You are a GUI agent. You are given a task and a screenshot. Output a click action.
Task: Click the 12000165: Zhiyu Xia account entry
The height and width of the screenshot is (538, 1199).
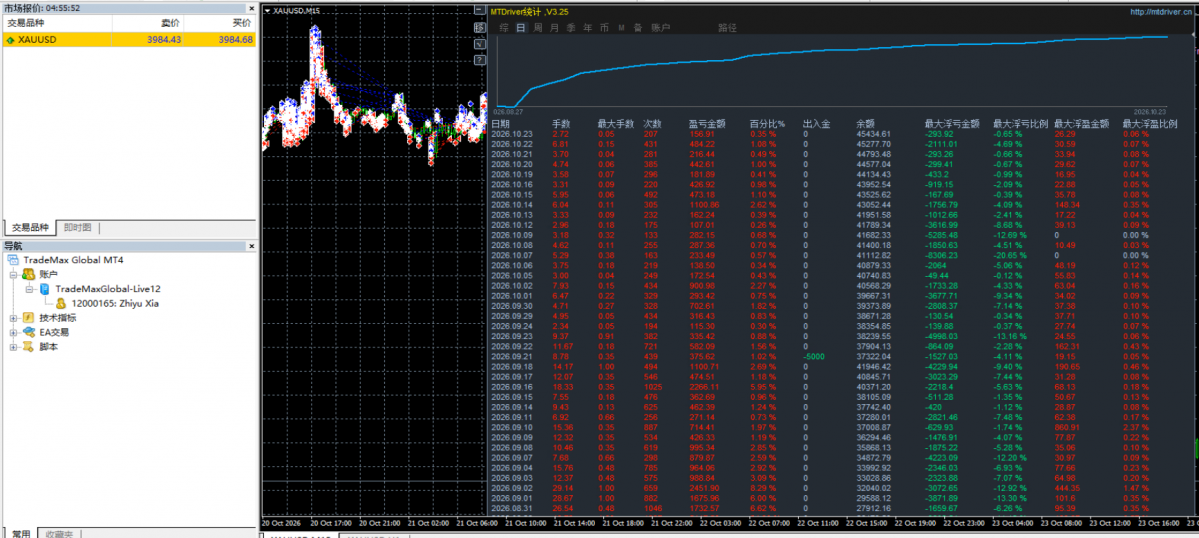[x=115, y=303]
